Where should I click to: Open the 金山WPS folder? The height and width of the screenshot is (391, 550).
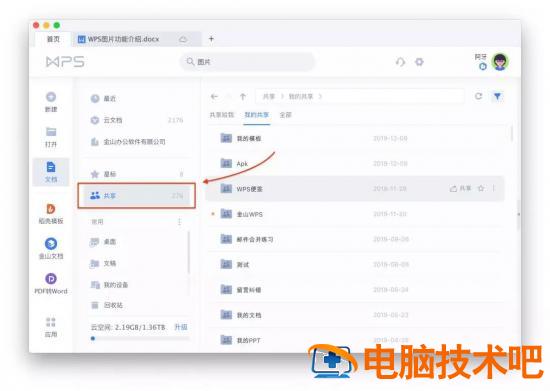[x=356, y=214]
